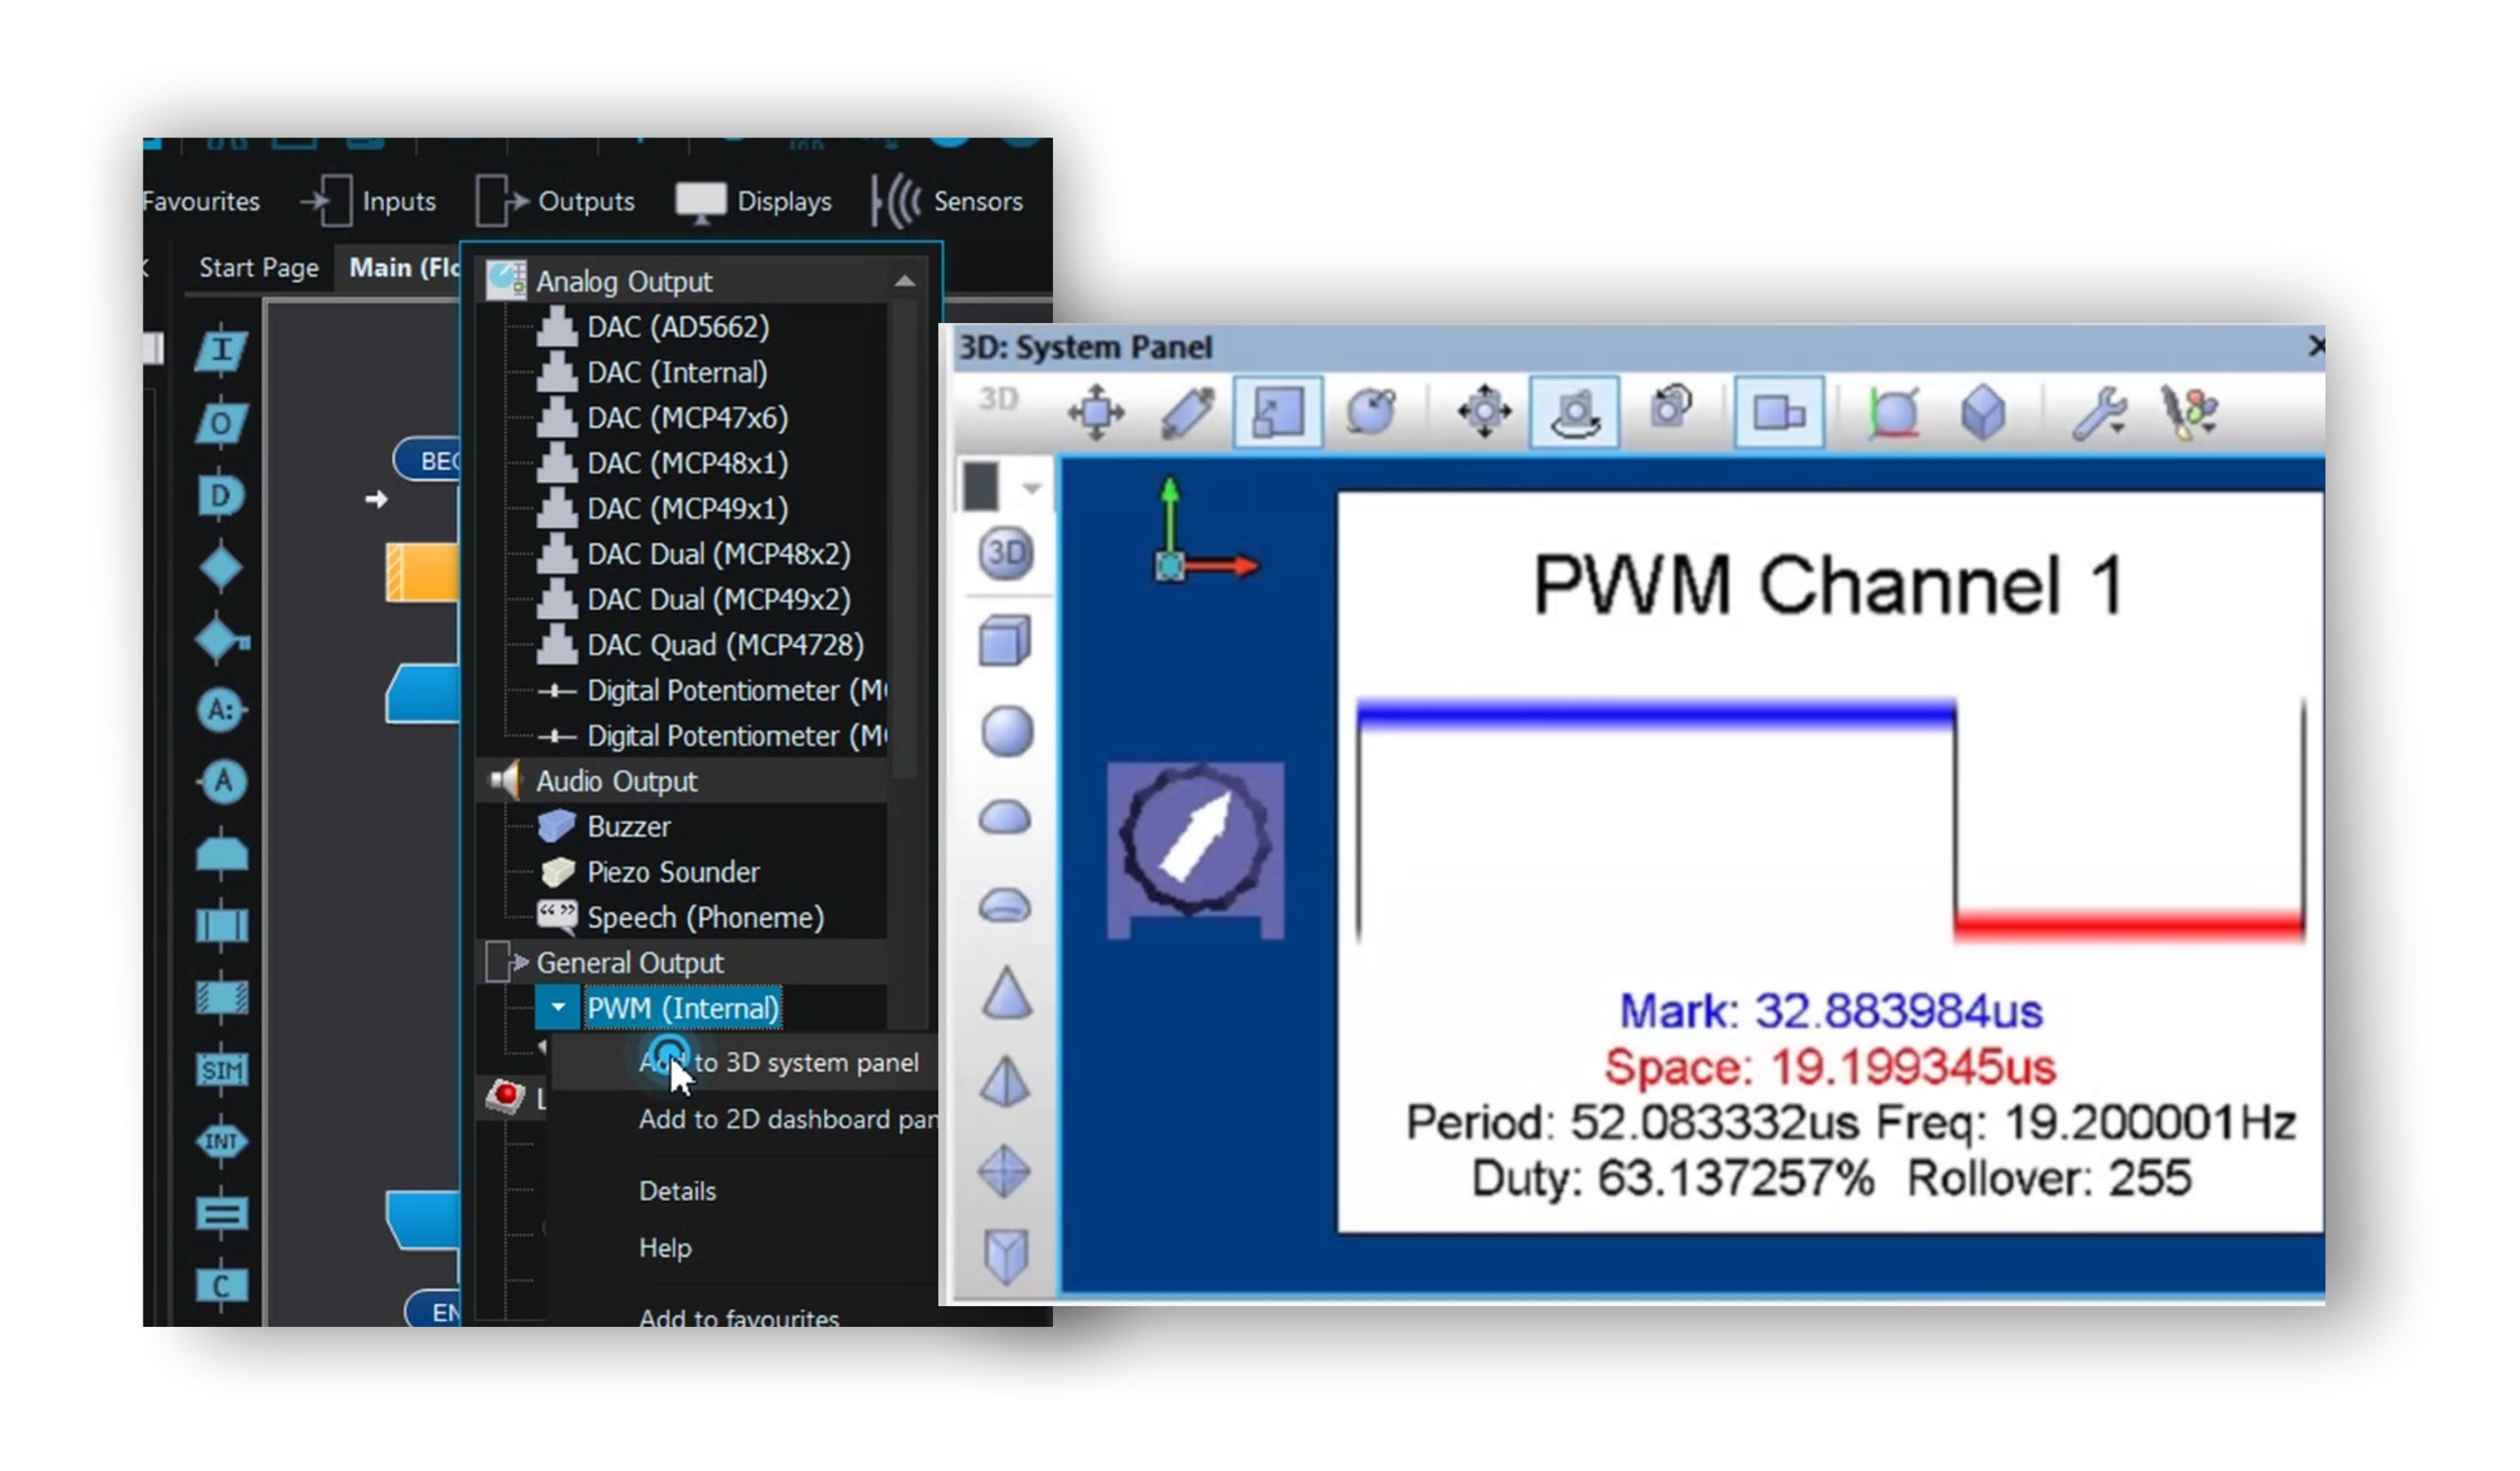Choose the Piezo Sounder component
Screen dimensions: 2520x1471
[x=649, y=873]
